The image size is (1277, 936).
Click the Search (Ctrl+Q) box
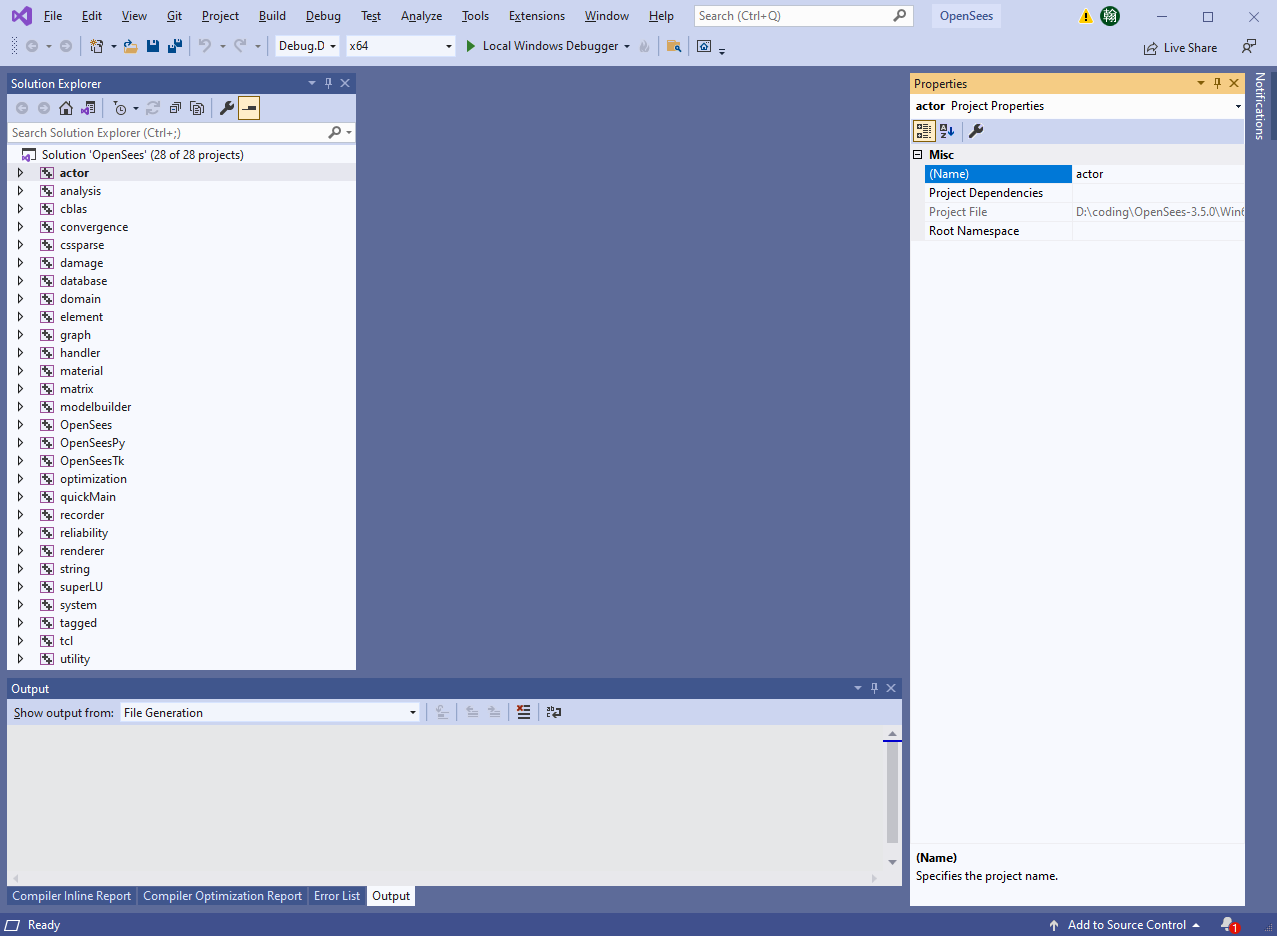click(803, 16)
